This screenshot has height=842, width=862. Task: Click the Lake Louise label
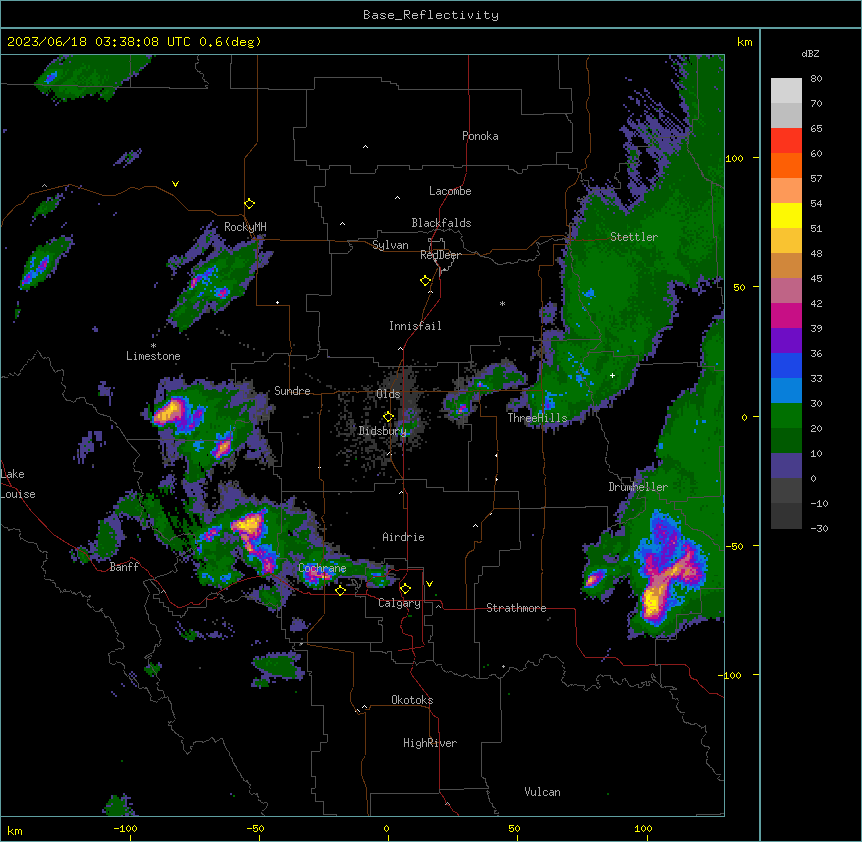18,484
